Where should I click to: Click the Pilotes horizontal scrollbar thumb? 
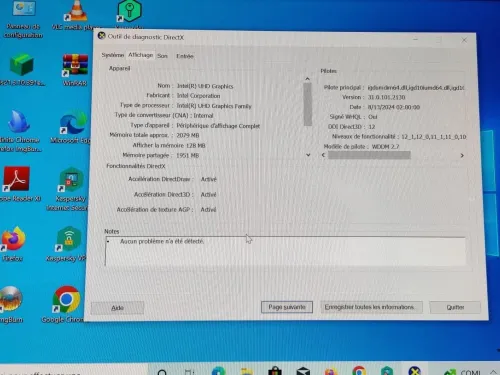click(369, 155)
